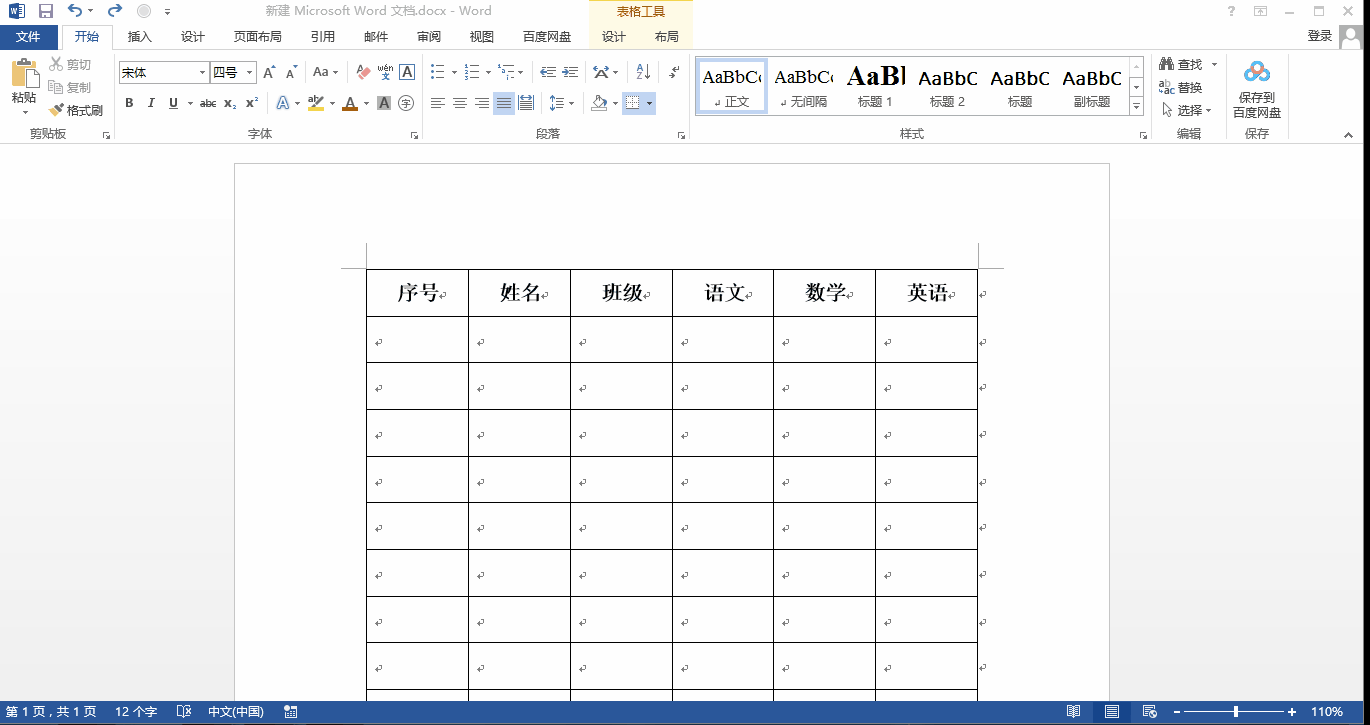Screen dimensions: 1370x725
Task: Clear all formatting with the eraser icon
Action: click(363, 72)
